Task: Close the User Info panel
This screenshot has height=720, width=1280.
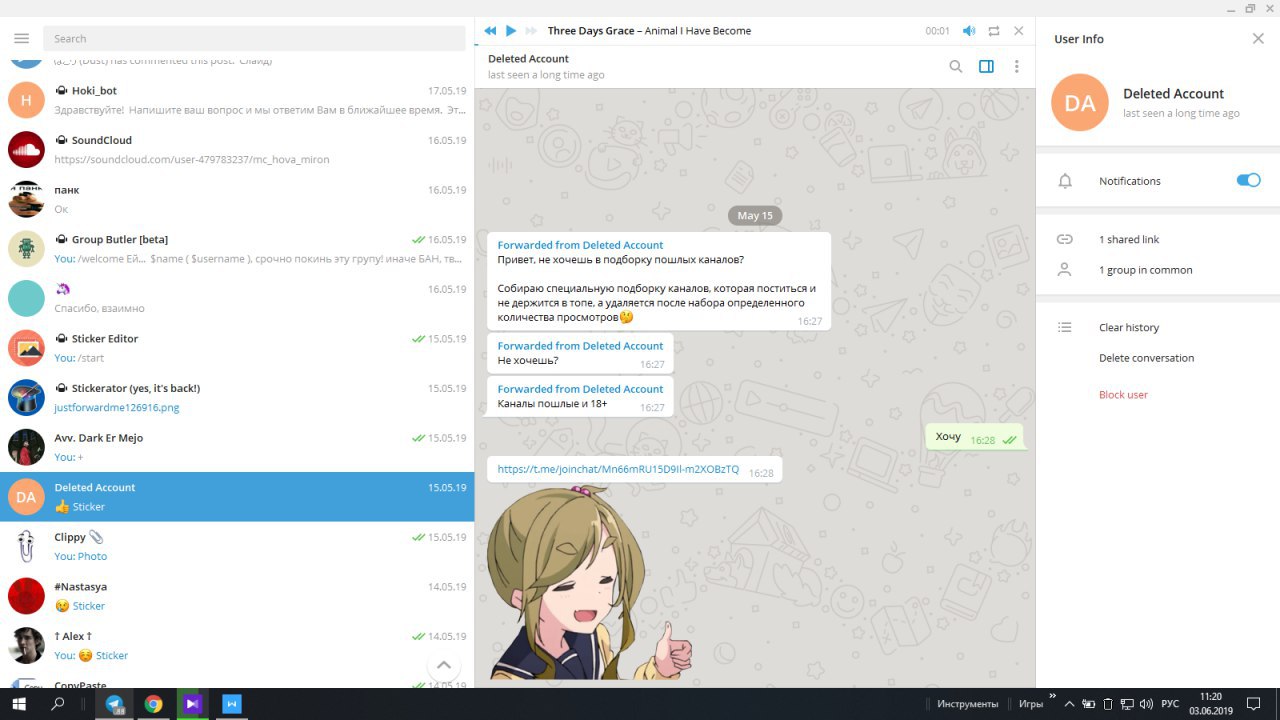Action: click(1258, 39)
